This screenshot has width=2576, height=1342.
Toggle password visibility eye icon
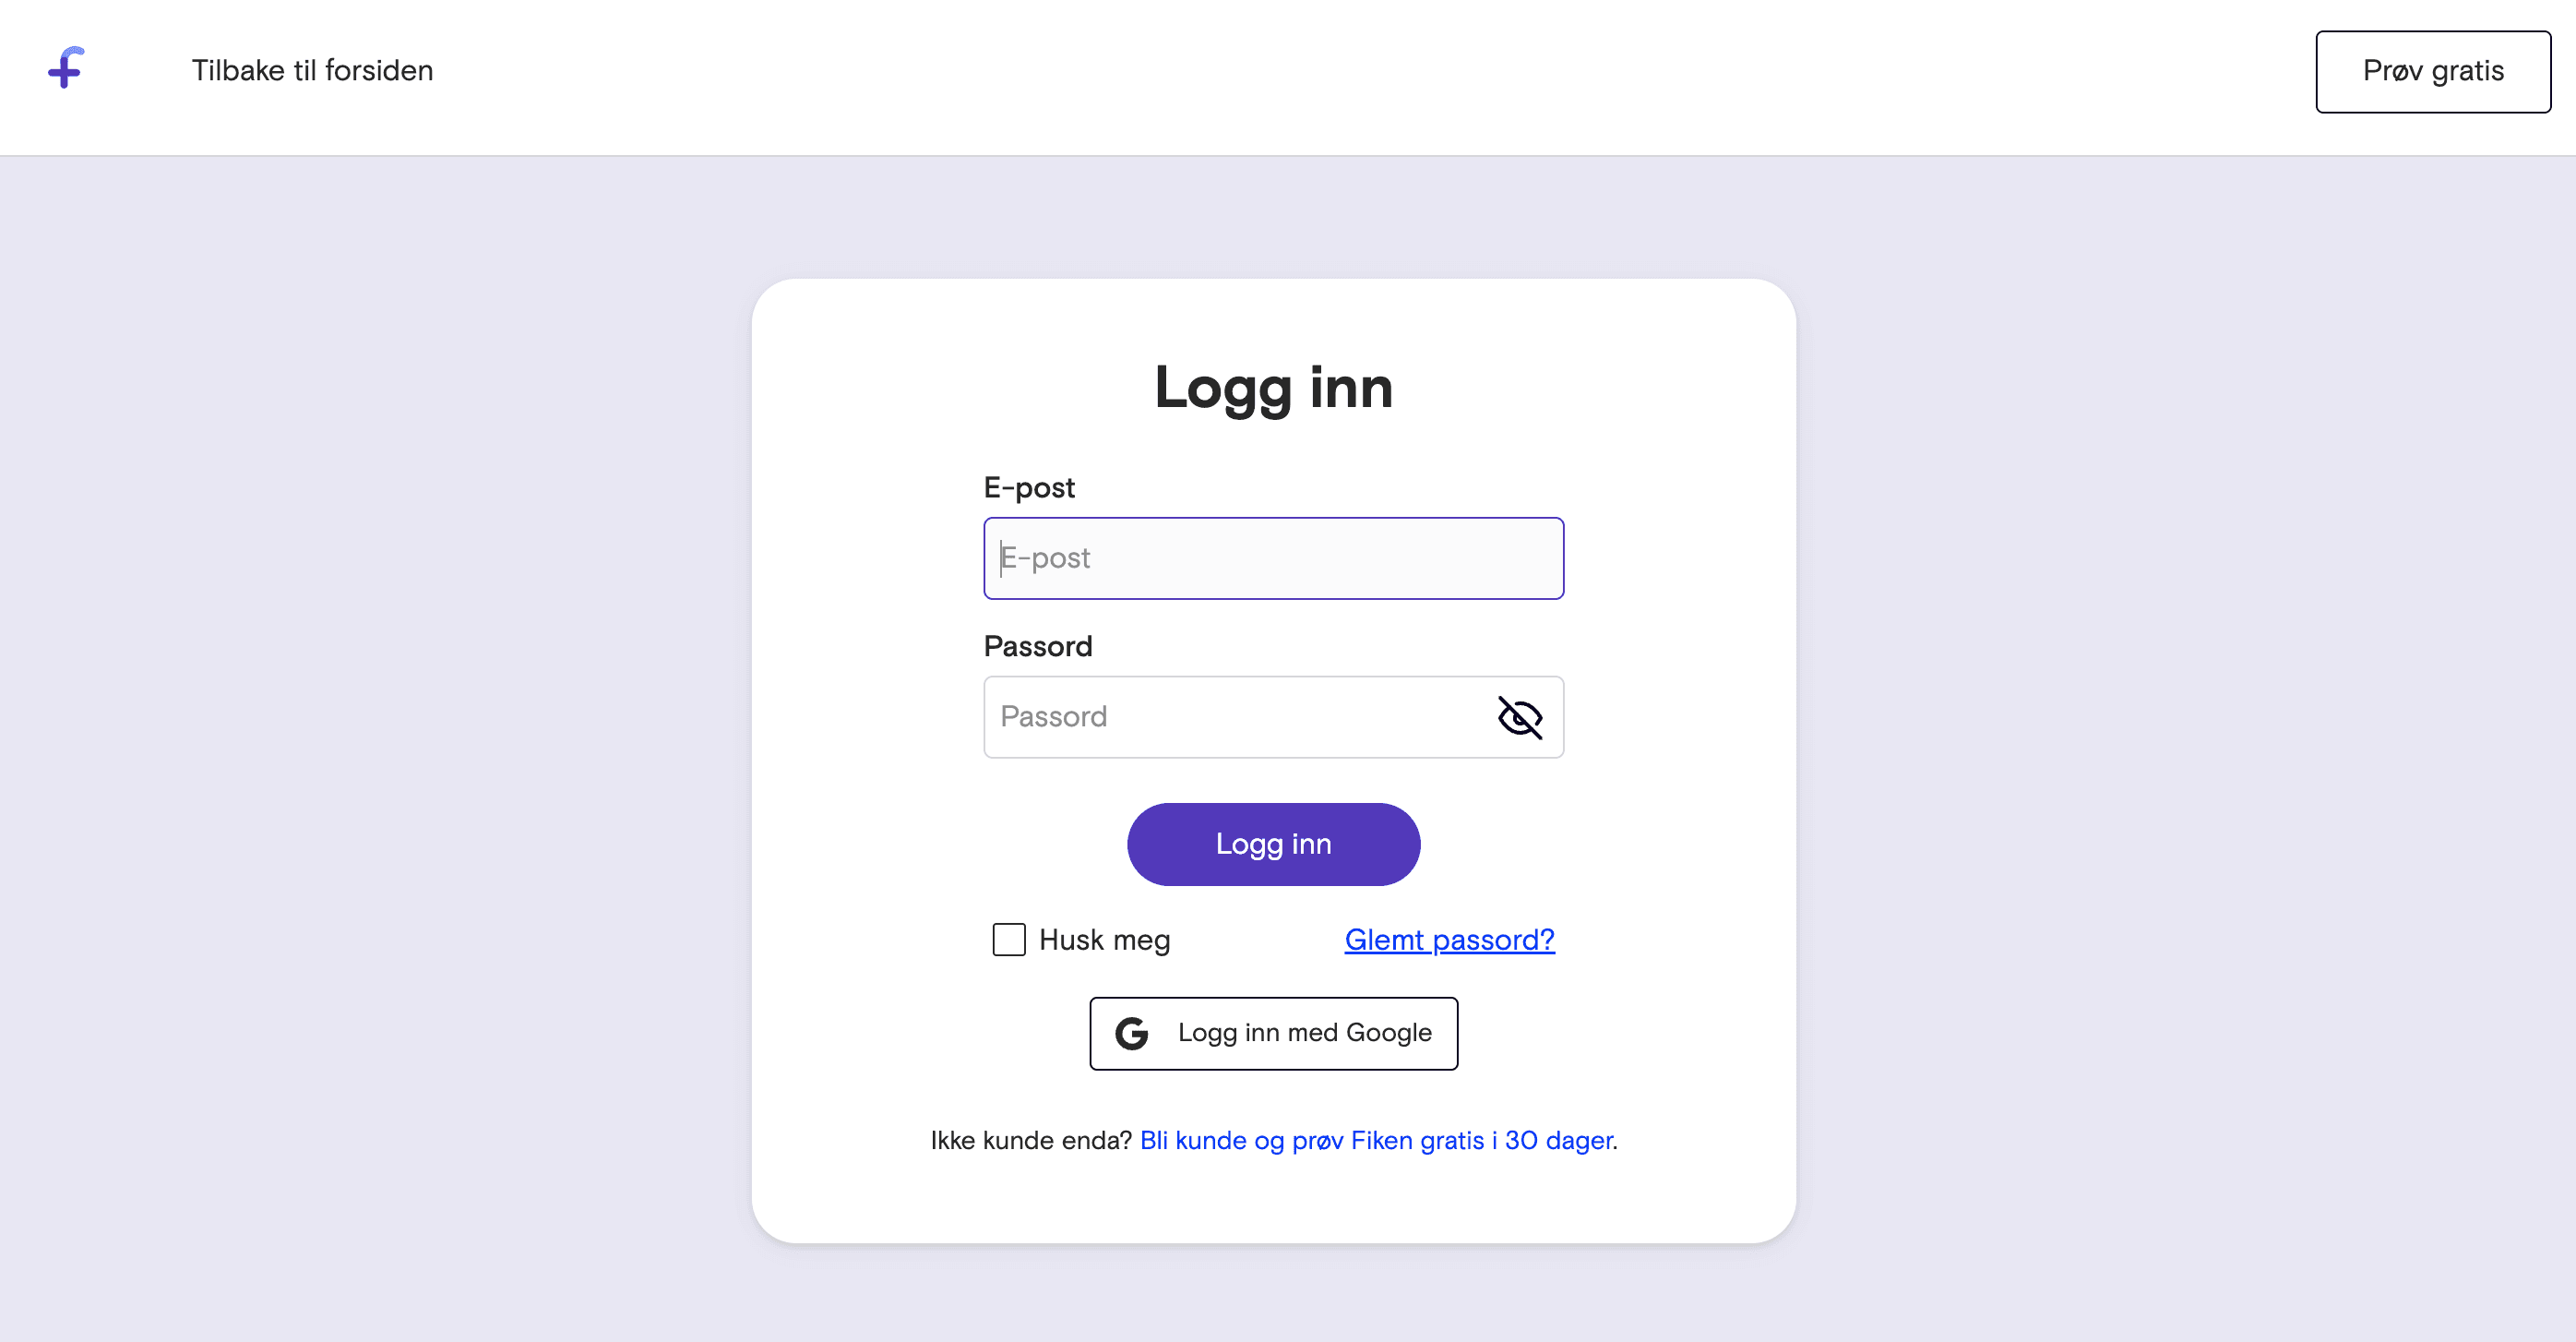point(1519,717)
